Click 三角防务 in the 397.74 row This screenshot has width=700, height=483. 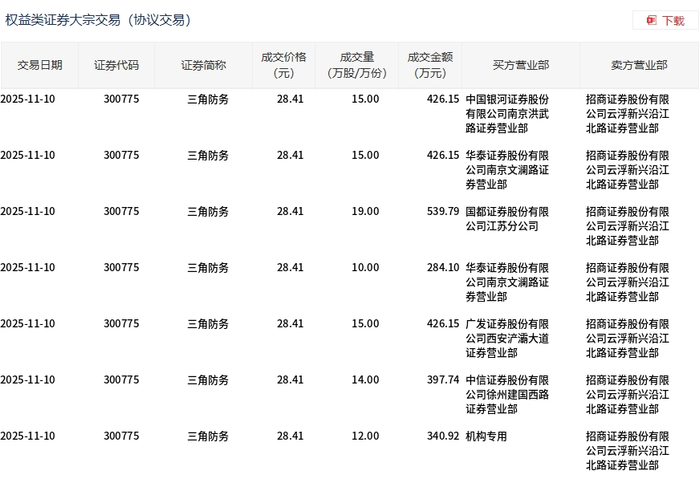coord(208,380)
